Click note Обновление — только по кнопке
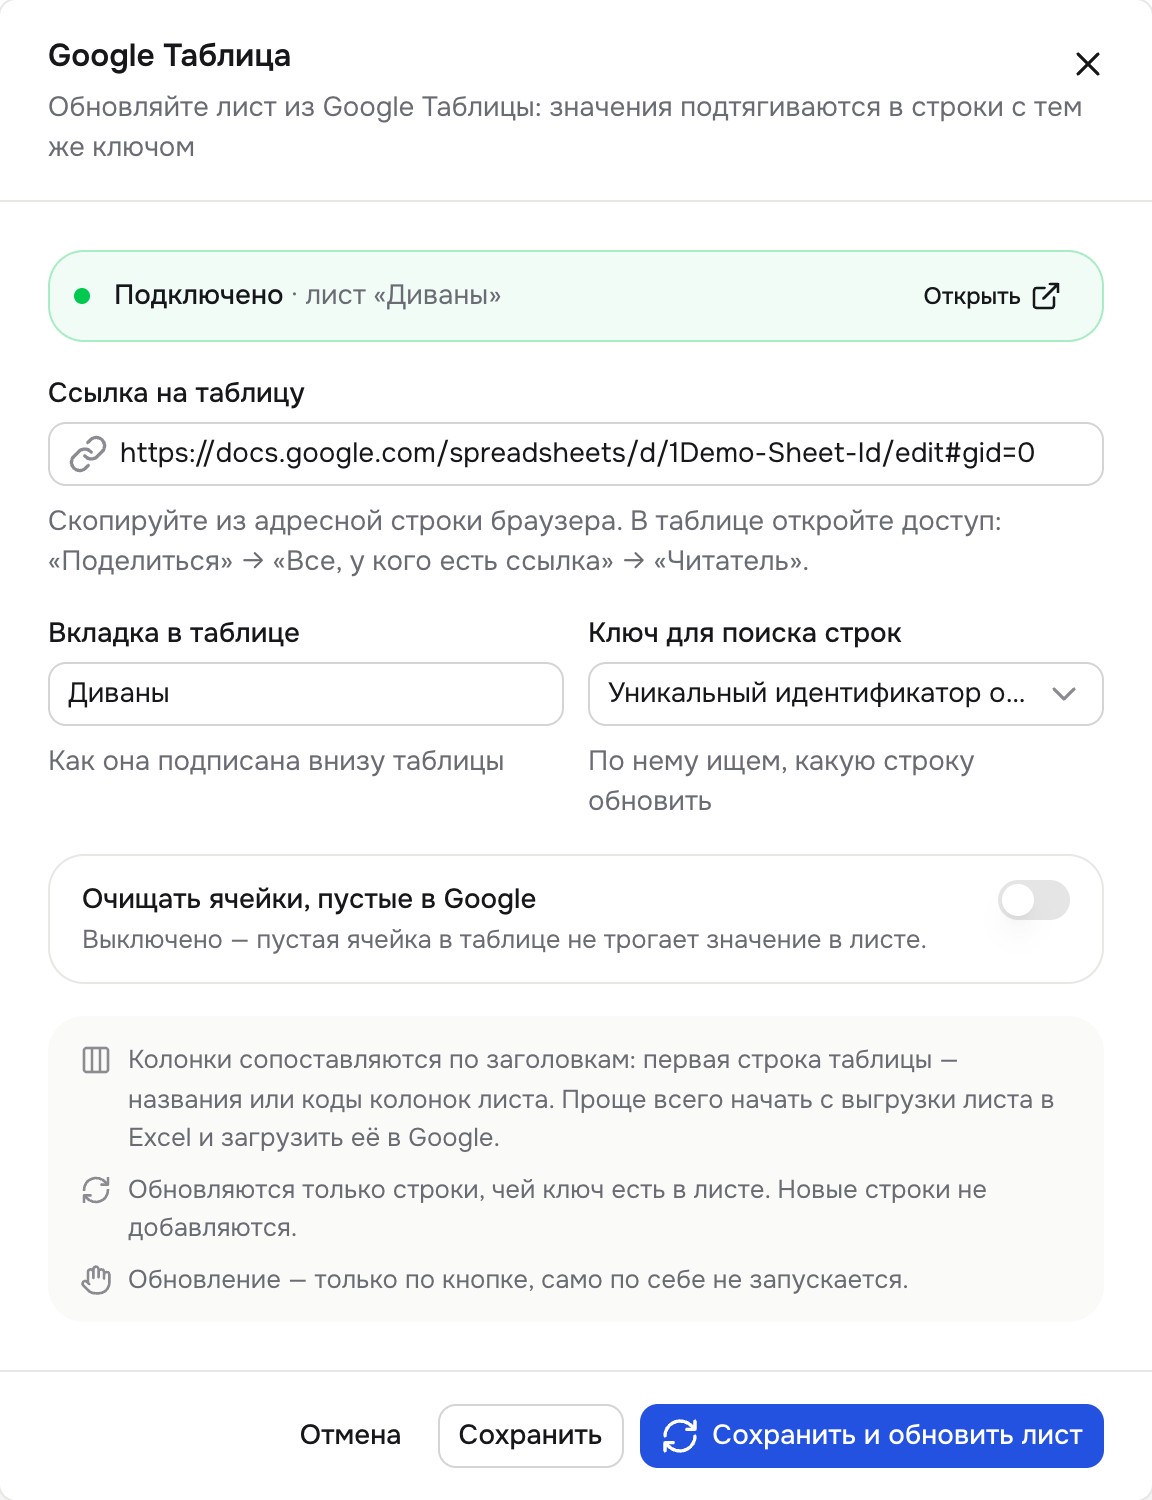This screenshot has width=1152, height=1500. [x=518, y=1280]
